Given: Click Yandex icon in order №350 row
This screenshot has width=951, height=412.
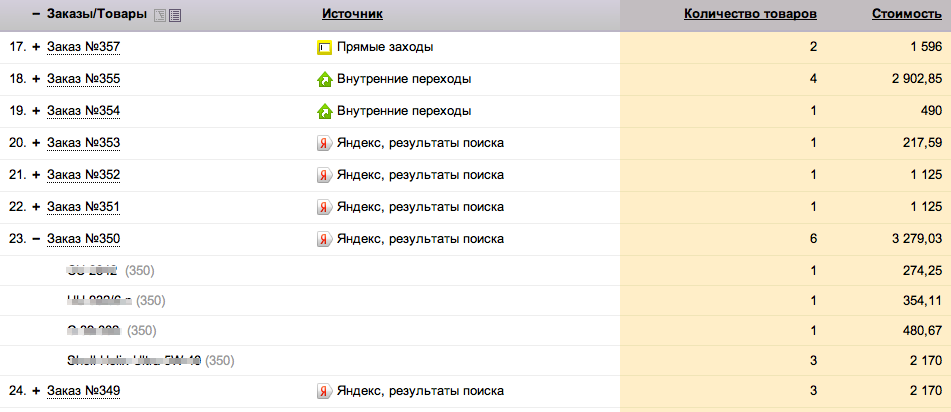Looking at the screenshot, I should coord(324,239).
